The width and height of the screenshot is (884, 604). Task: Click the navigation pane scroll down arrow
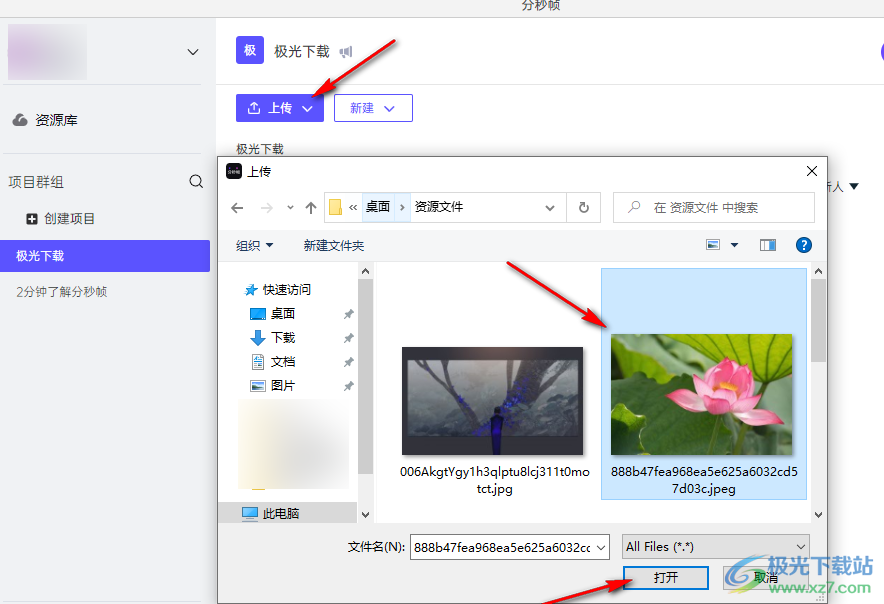pos(365,514)
